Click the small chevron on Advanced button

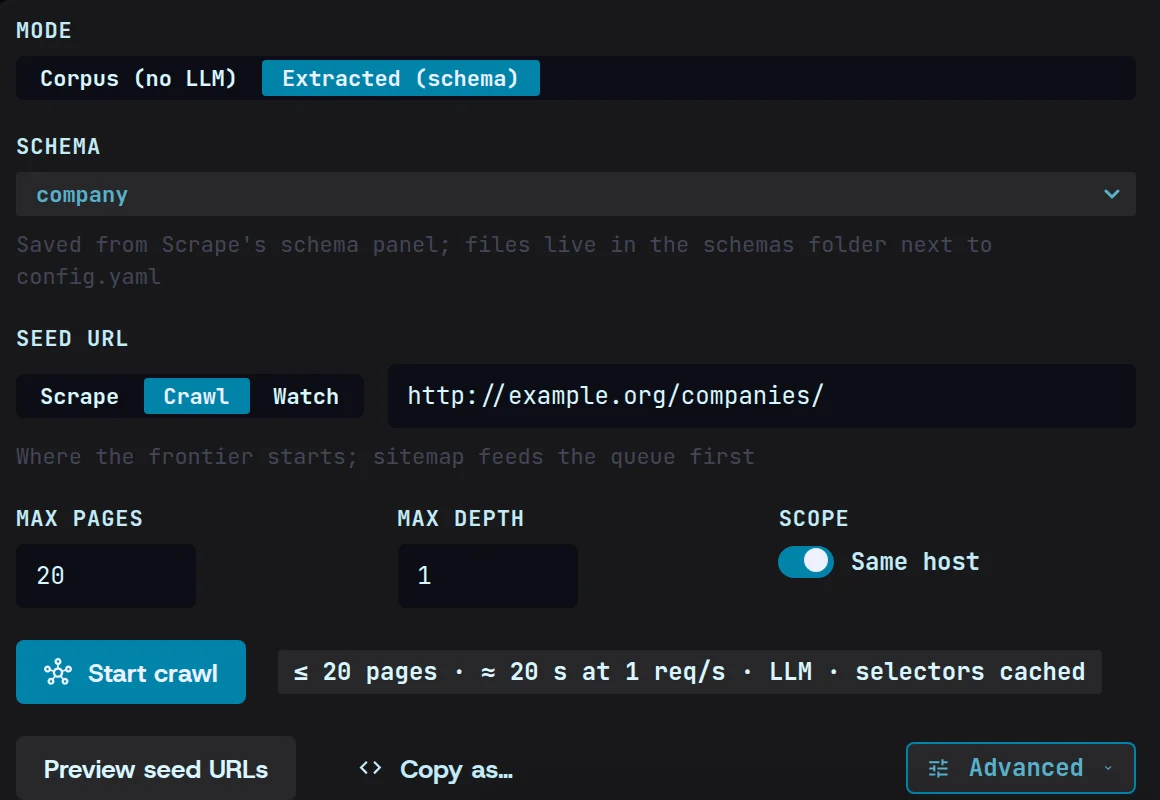click(1108, 768)
